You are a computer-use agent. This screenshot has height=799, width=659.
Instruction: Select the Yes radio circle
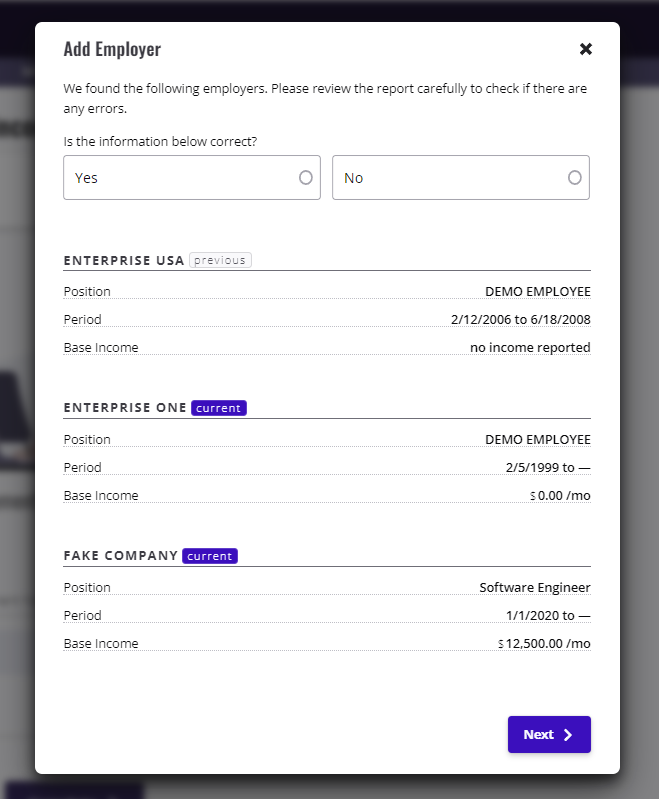pos(306,177)
